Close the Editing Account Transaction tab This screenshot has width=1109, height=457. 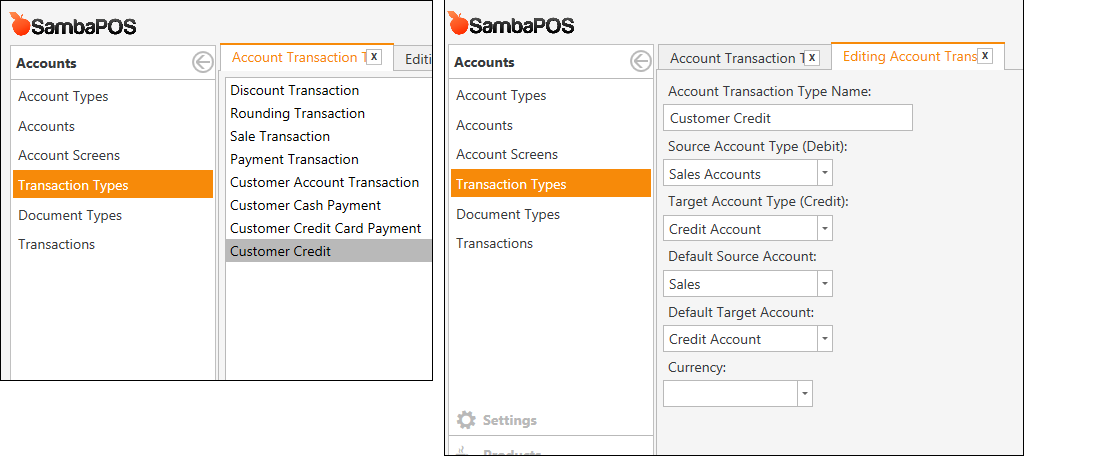coord(985,57)
